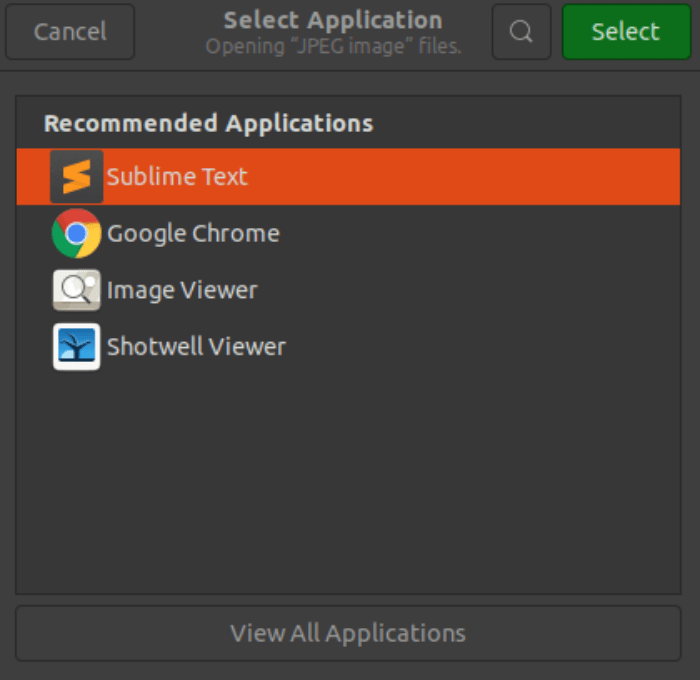
Task: Click the Google Chrome logo icon
Action: (77, 234)
